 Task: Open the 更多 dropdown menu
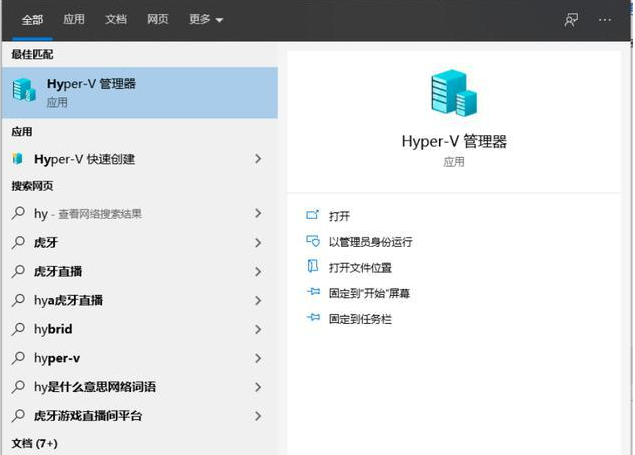tap(206, 19)
